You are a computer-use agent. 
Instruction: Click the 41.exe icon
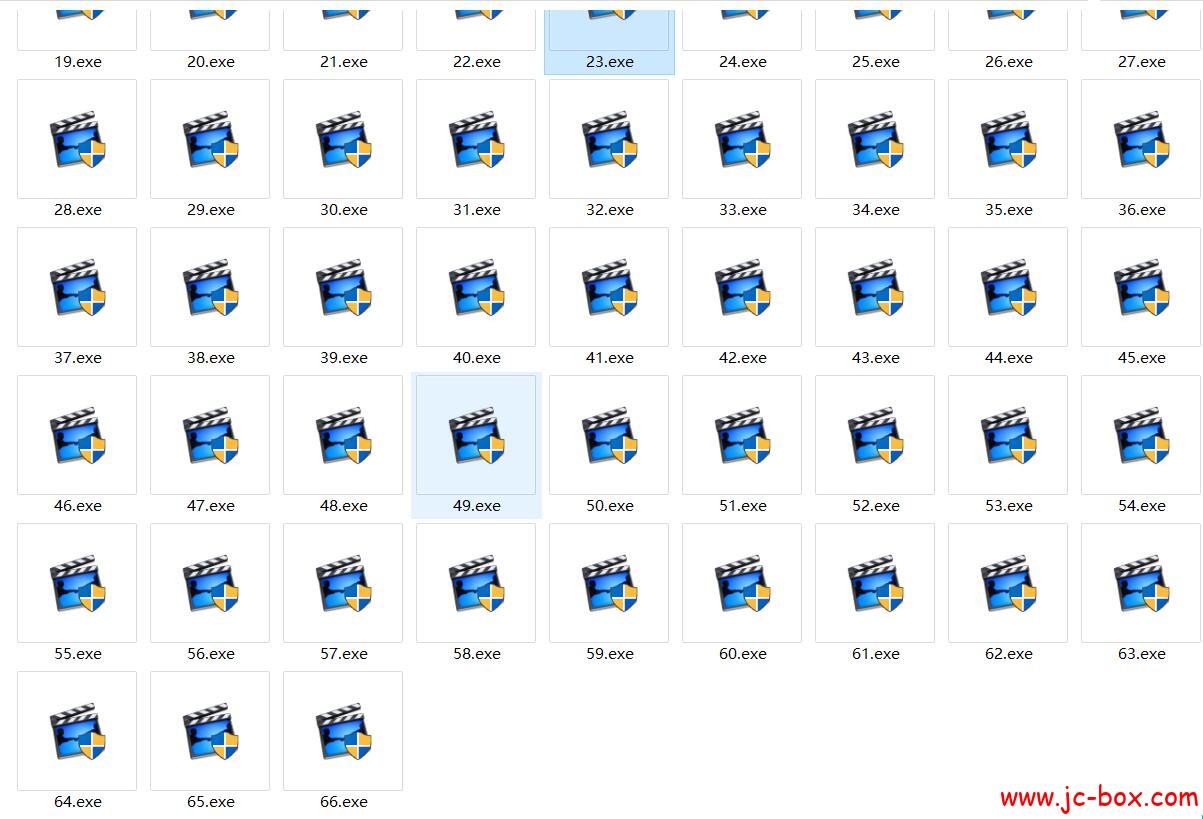click(610, 287)
